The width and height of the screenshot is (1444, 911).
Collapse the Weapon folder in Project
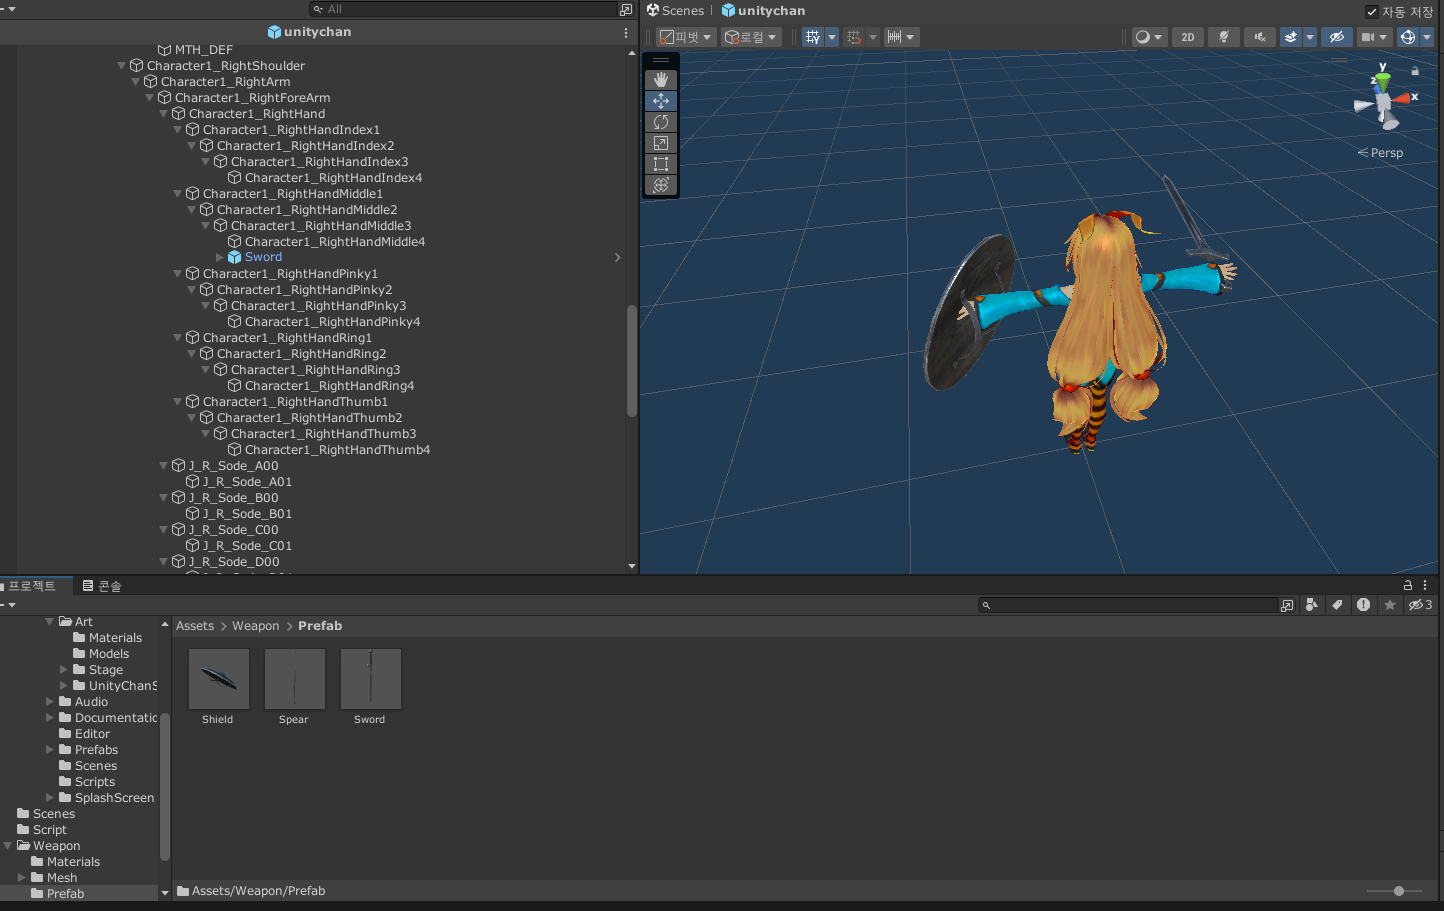8,846
